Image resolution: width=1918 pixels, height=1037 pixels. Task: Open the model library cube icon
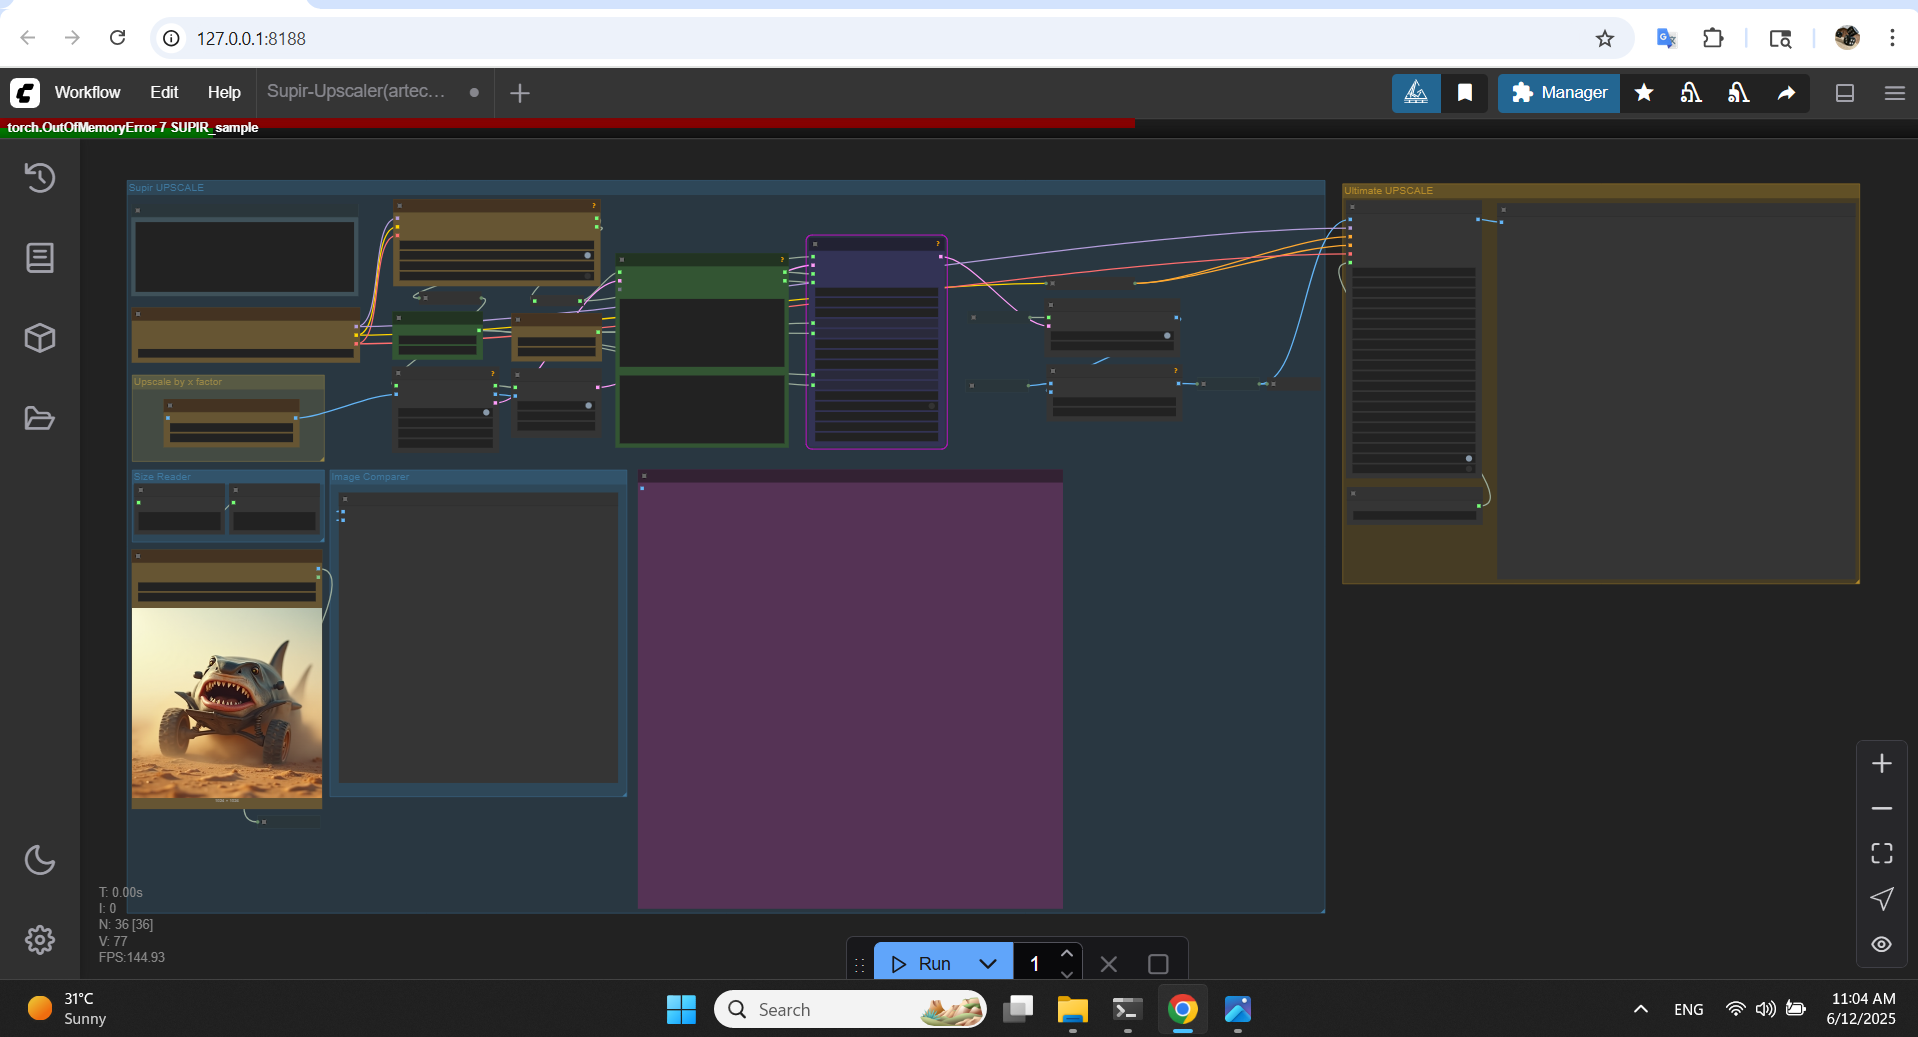pyautogui.click(x=40, y=338)
